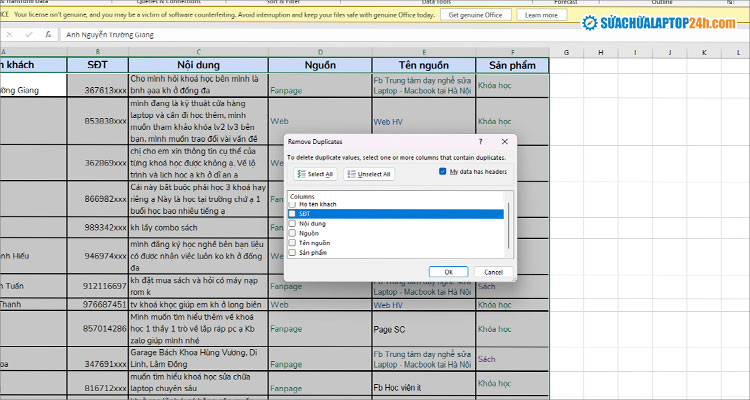Click the Page SC cell

tap(424, 329)
